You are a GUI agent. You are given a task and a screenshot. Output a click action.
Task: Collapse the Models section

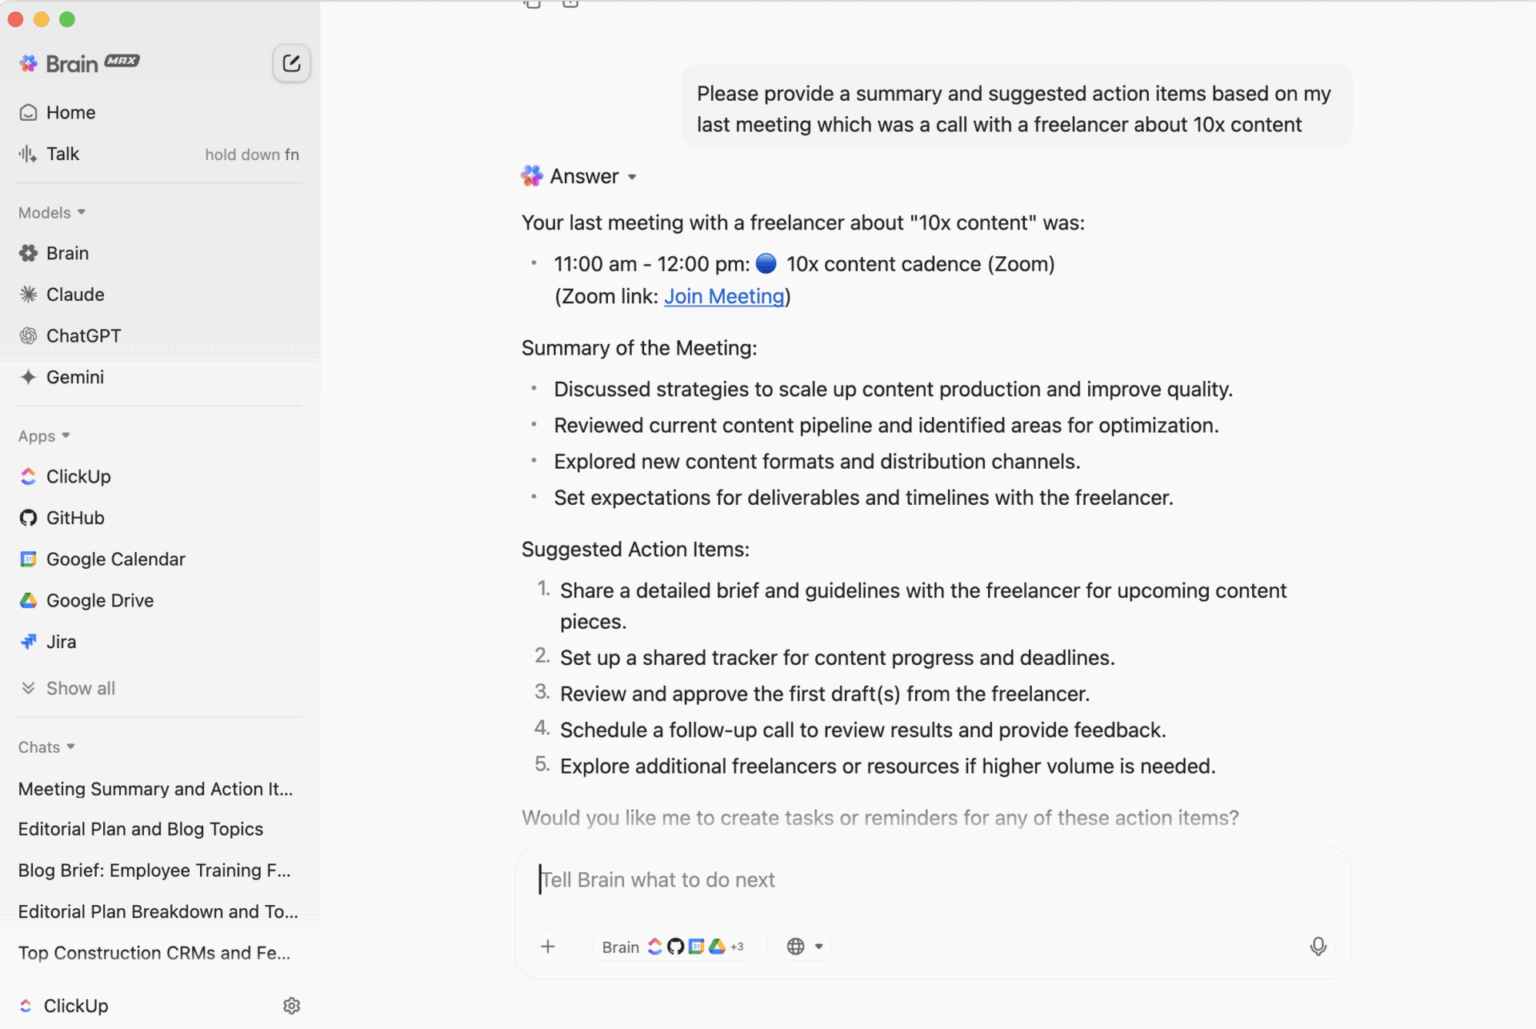click(52, 212)
